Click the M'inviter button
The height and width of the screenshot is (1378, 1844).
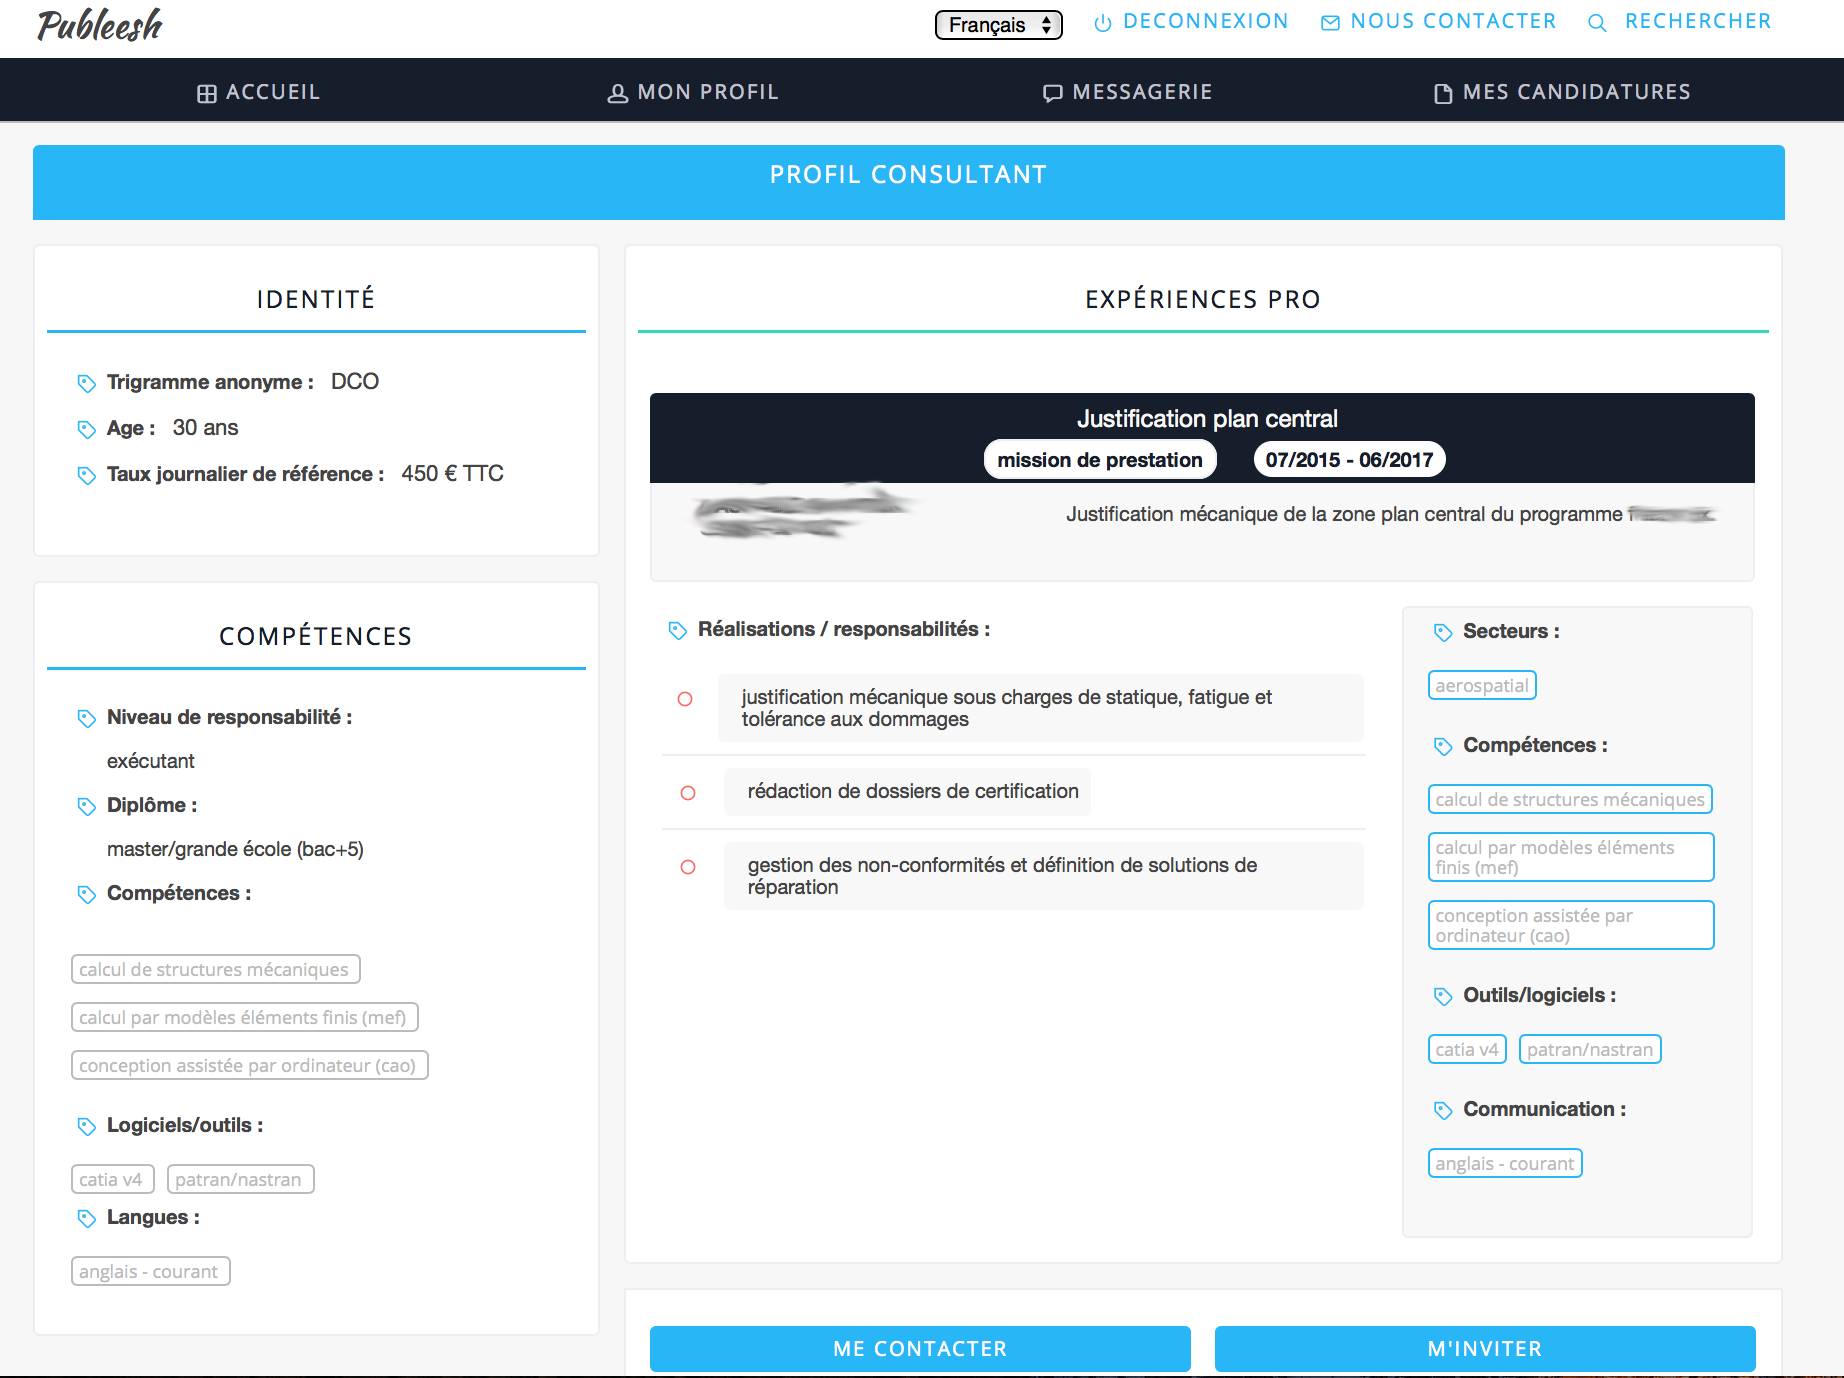pos(1485,1349)
